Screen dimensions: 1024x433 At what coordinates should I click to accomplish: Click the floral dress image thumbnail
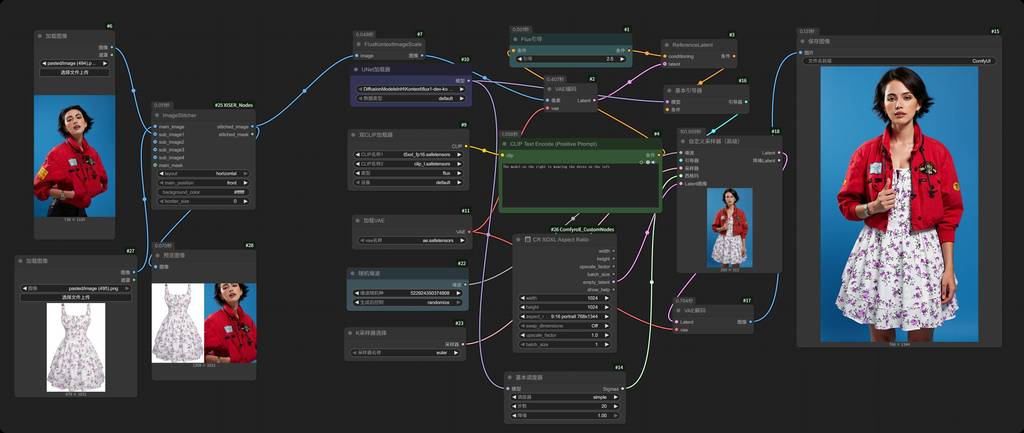point(76,347)
